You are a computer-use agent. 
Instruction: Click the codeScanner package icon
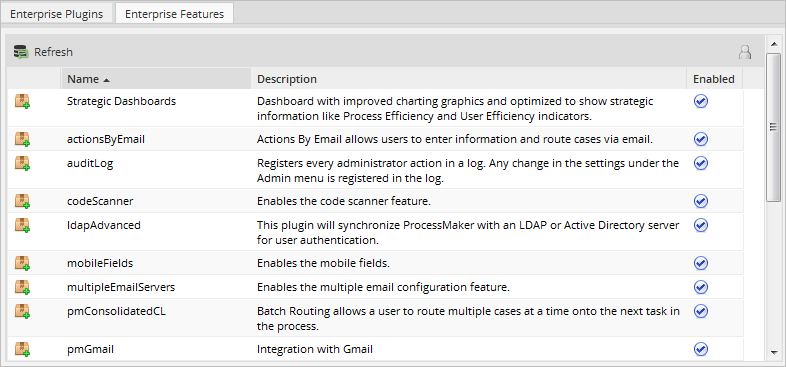coord(22,202)
